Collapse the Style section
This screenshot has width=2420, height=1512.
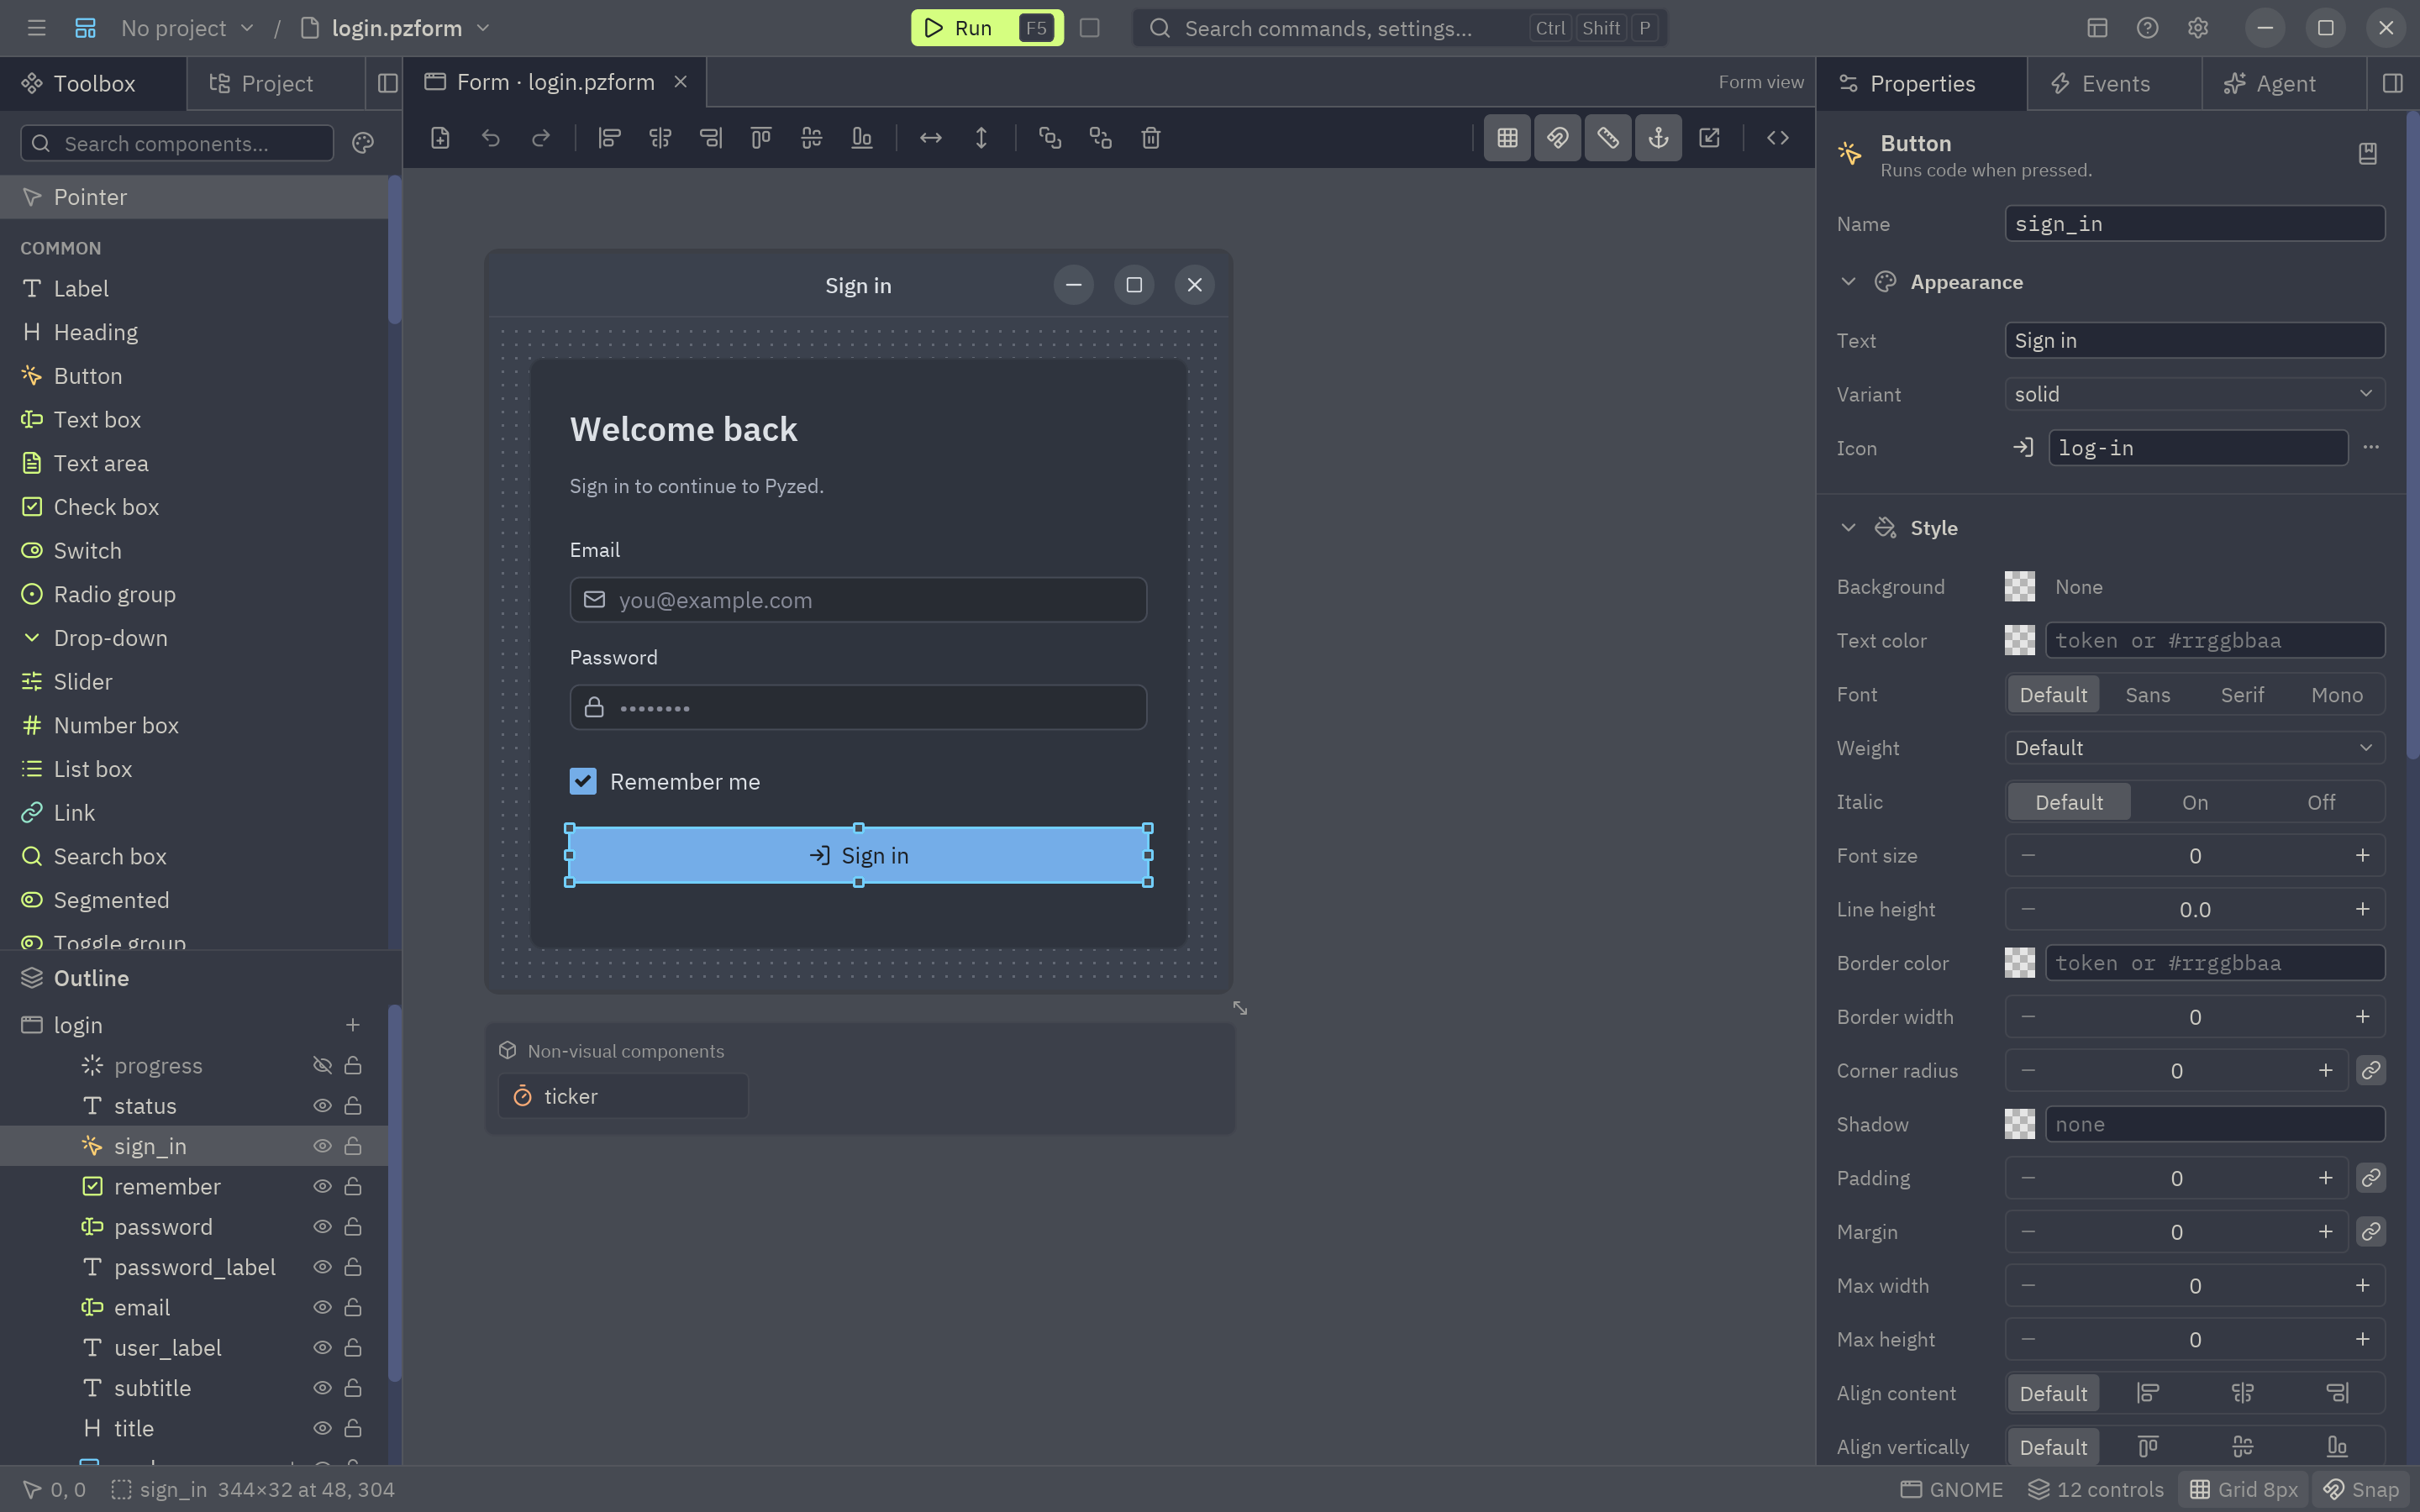point(1848,528)
